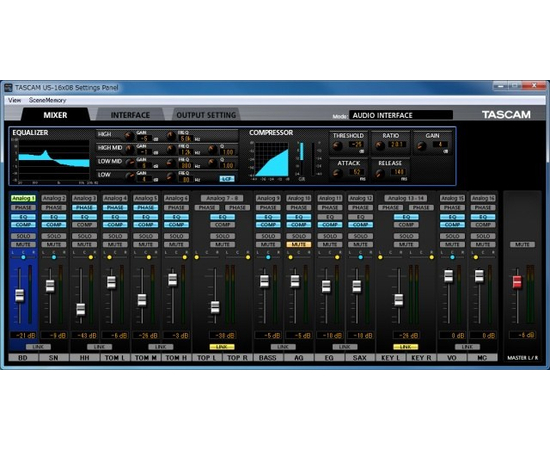550x450 pixels.
Task: Click the HH channel fader handle
Action: click(81, 309)
